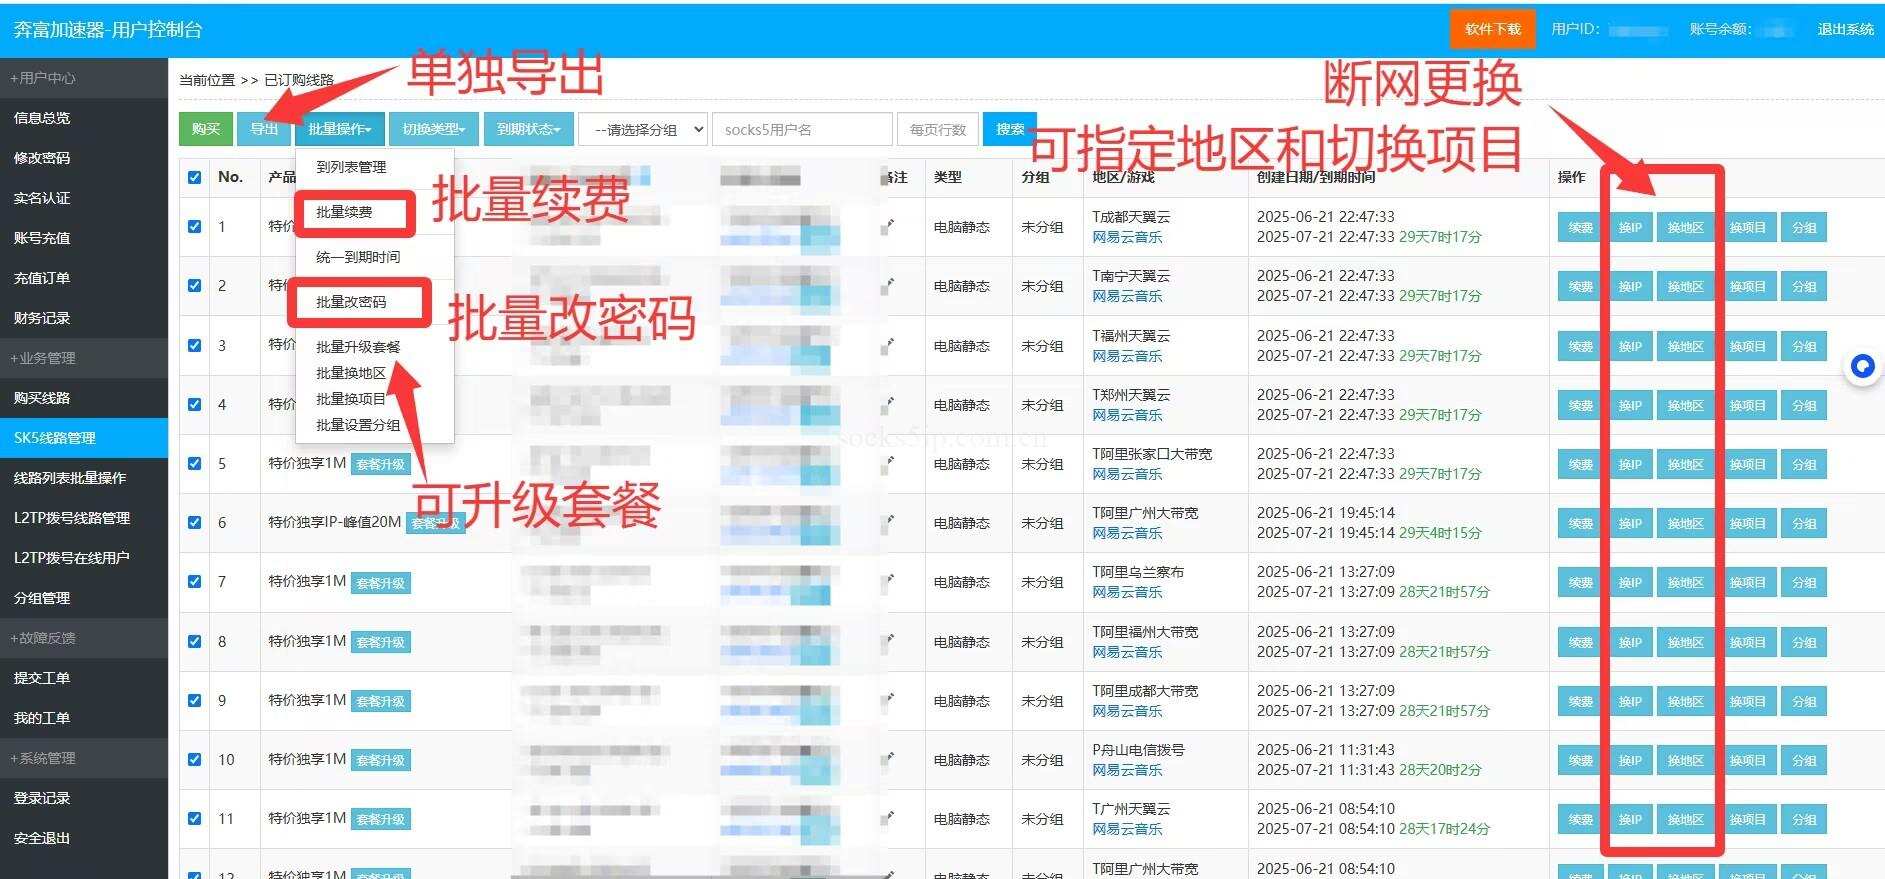Choose 统一到期时间 from the batch menu
Image resolution: width=1885 pixels, height=879 pixels.
click(358, 257)
